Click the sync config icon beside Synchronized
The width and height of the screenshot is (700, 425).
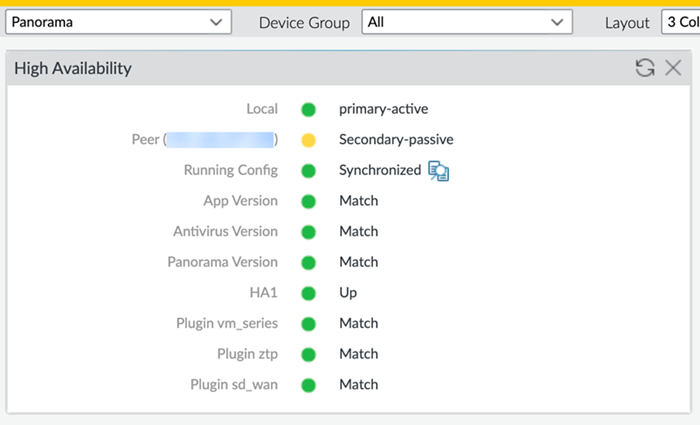click(438, 171)
